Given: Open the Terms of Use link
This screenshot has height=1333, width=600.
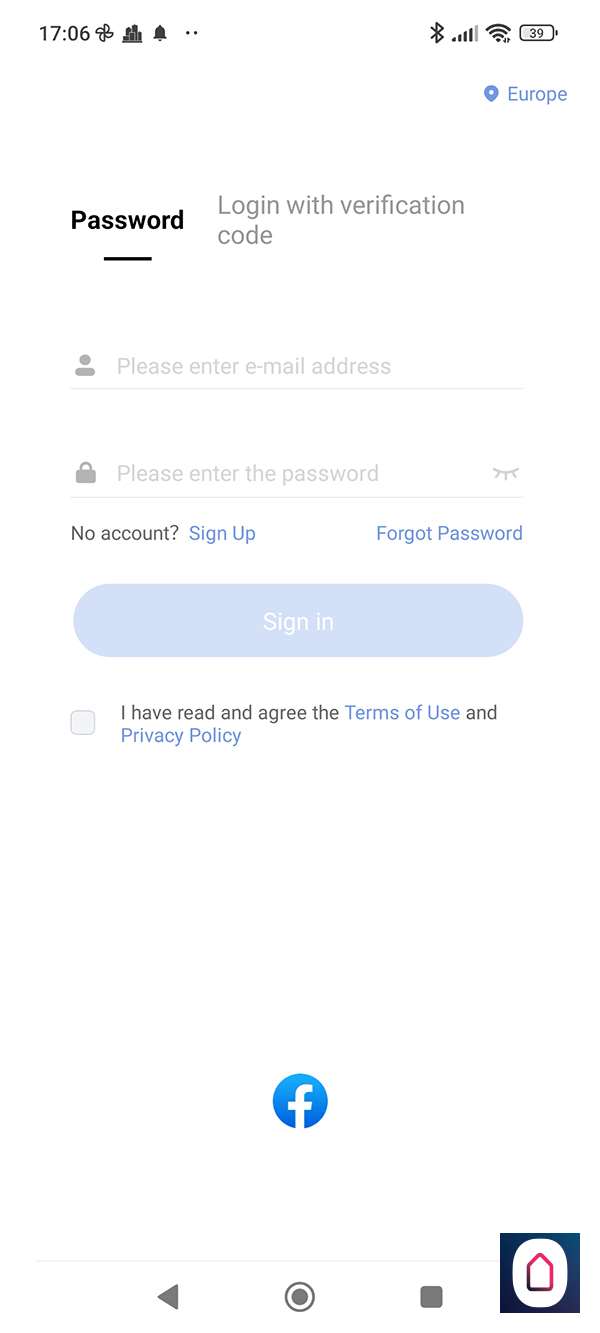Looking at the screenshot, I should [402, 713].
